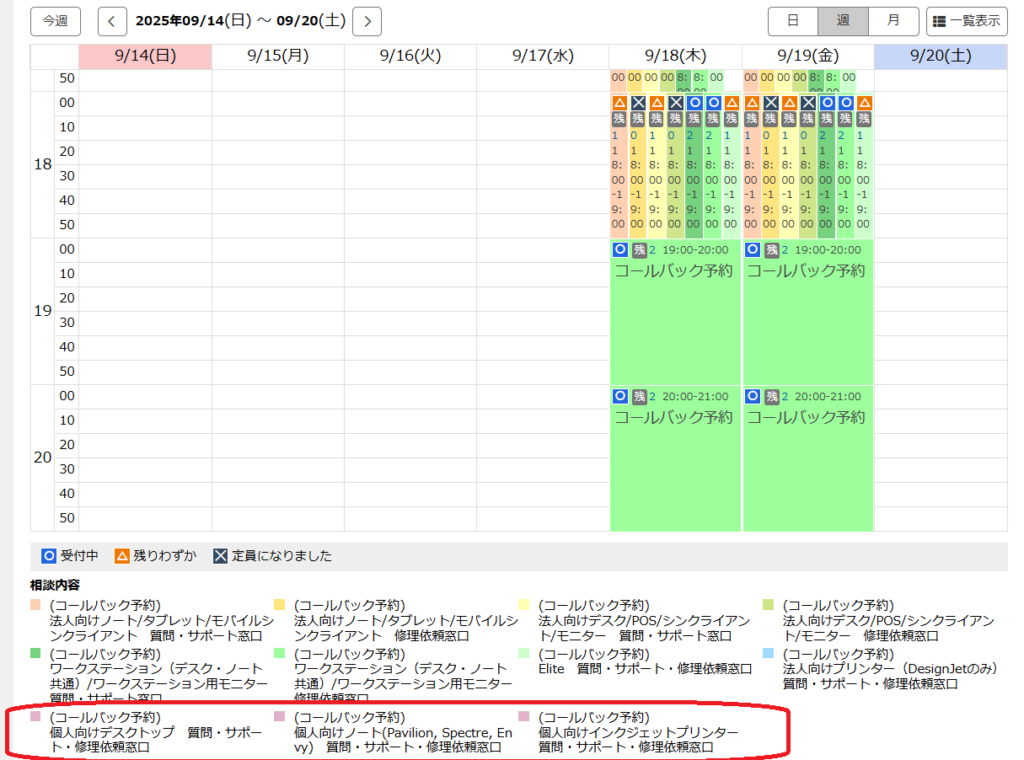1024x760 pixels.
Task: Open コールバック予約 on 9/18 at 20:00-21:00
Action: [674, 417]
